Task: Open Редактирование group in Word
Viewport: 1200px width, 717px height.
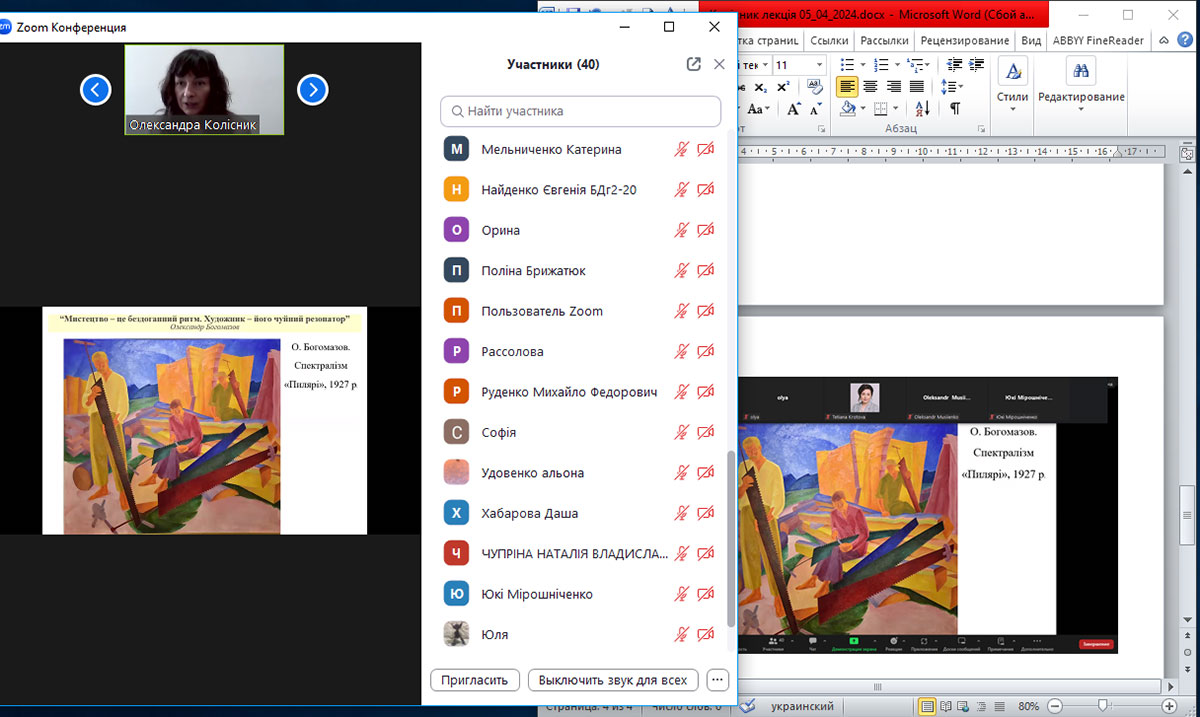Action: 1081,83
